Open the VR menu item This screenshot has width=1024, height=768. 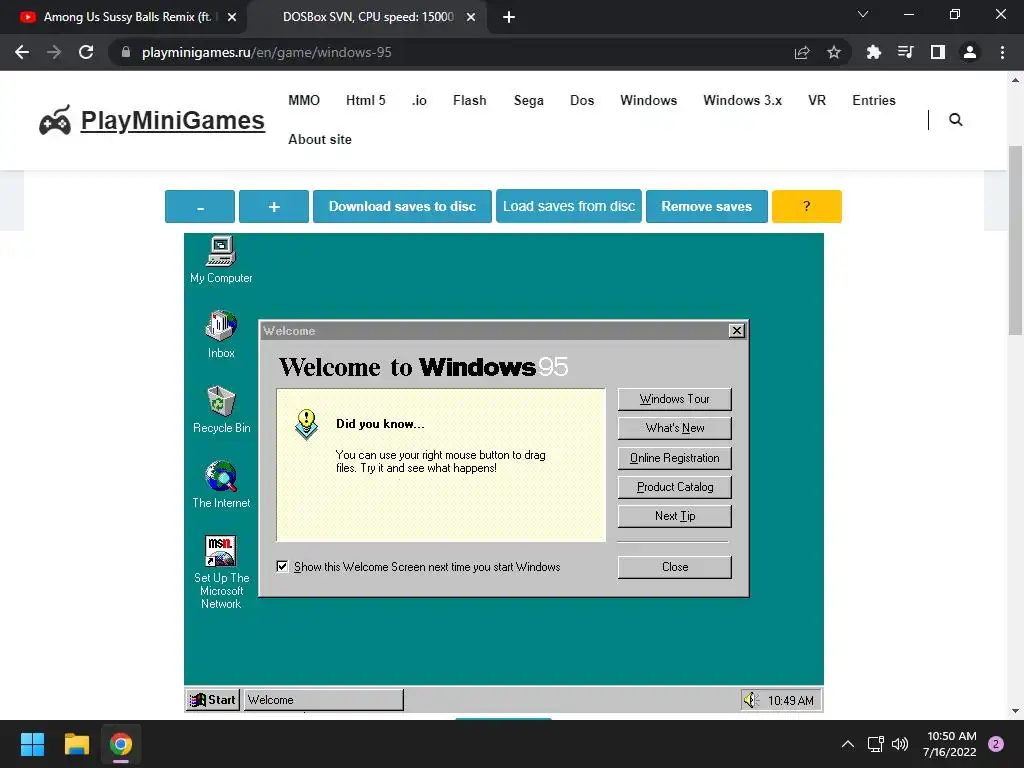[x=817, y=101]
